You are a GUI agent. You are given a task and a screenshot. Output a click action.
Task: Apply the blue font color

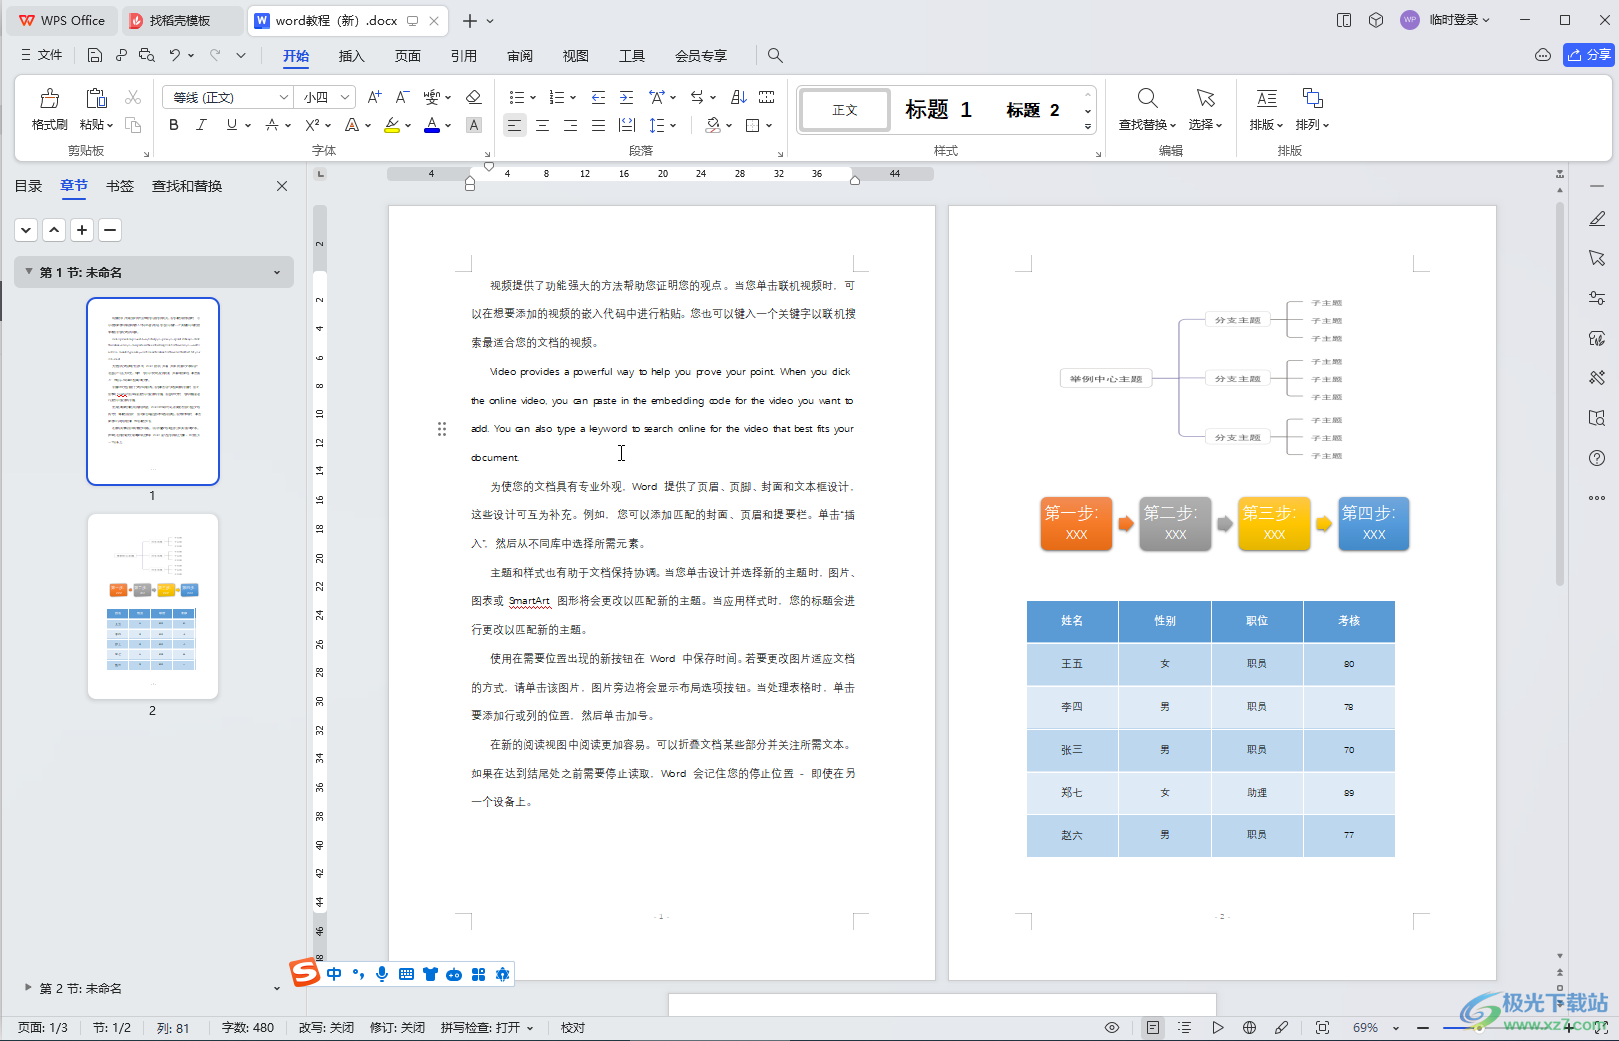pyautogui.click(x=432, y=125)
